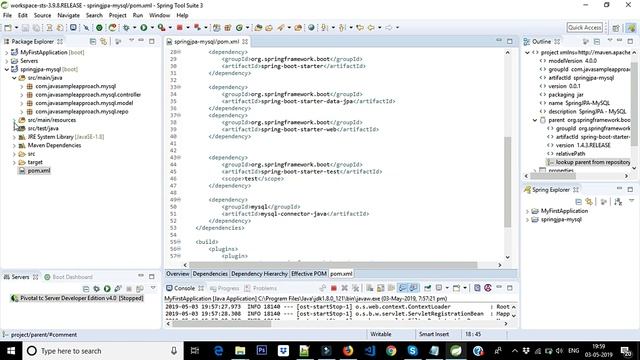Viewport: 640px width, 360px height.
Task: Switch to the Effective POM tab
Action: tap(309, 274)
